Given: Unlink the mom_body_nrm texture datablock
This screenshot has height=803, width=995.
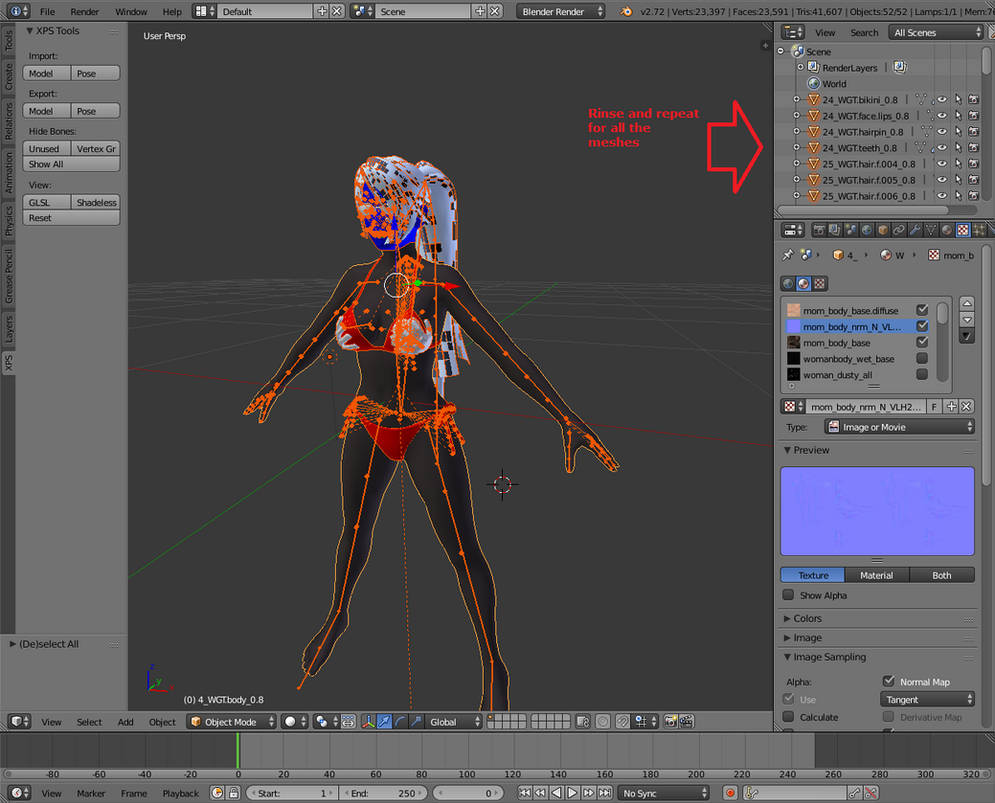Looking at the screenshot, I should tap(966, 406).
